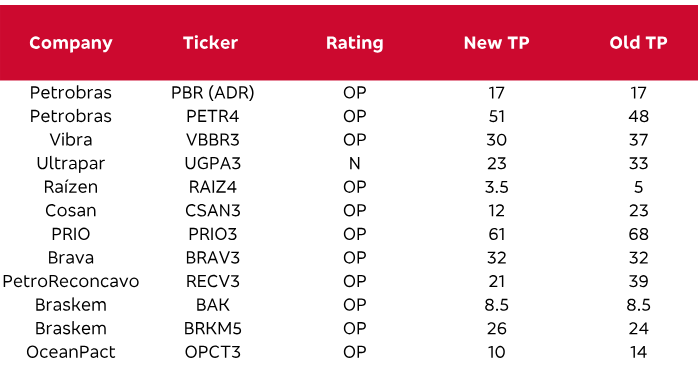Click the Vibra company name
Image resolution: width=698 pixels, height=366 pixels.
(x=71, y=140)
